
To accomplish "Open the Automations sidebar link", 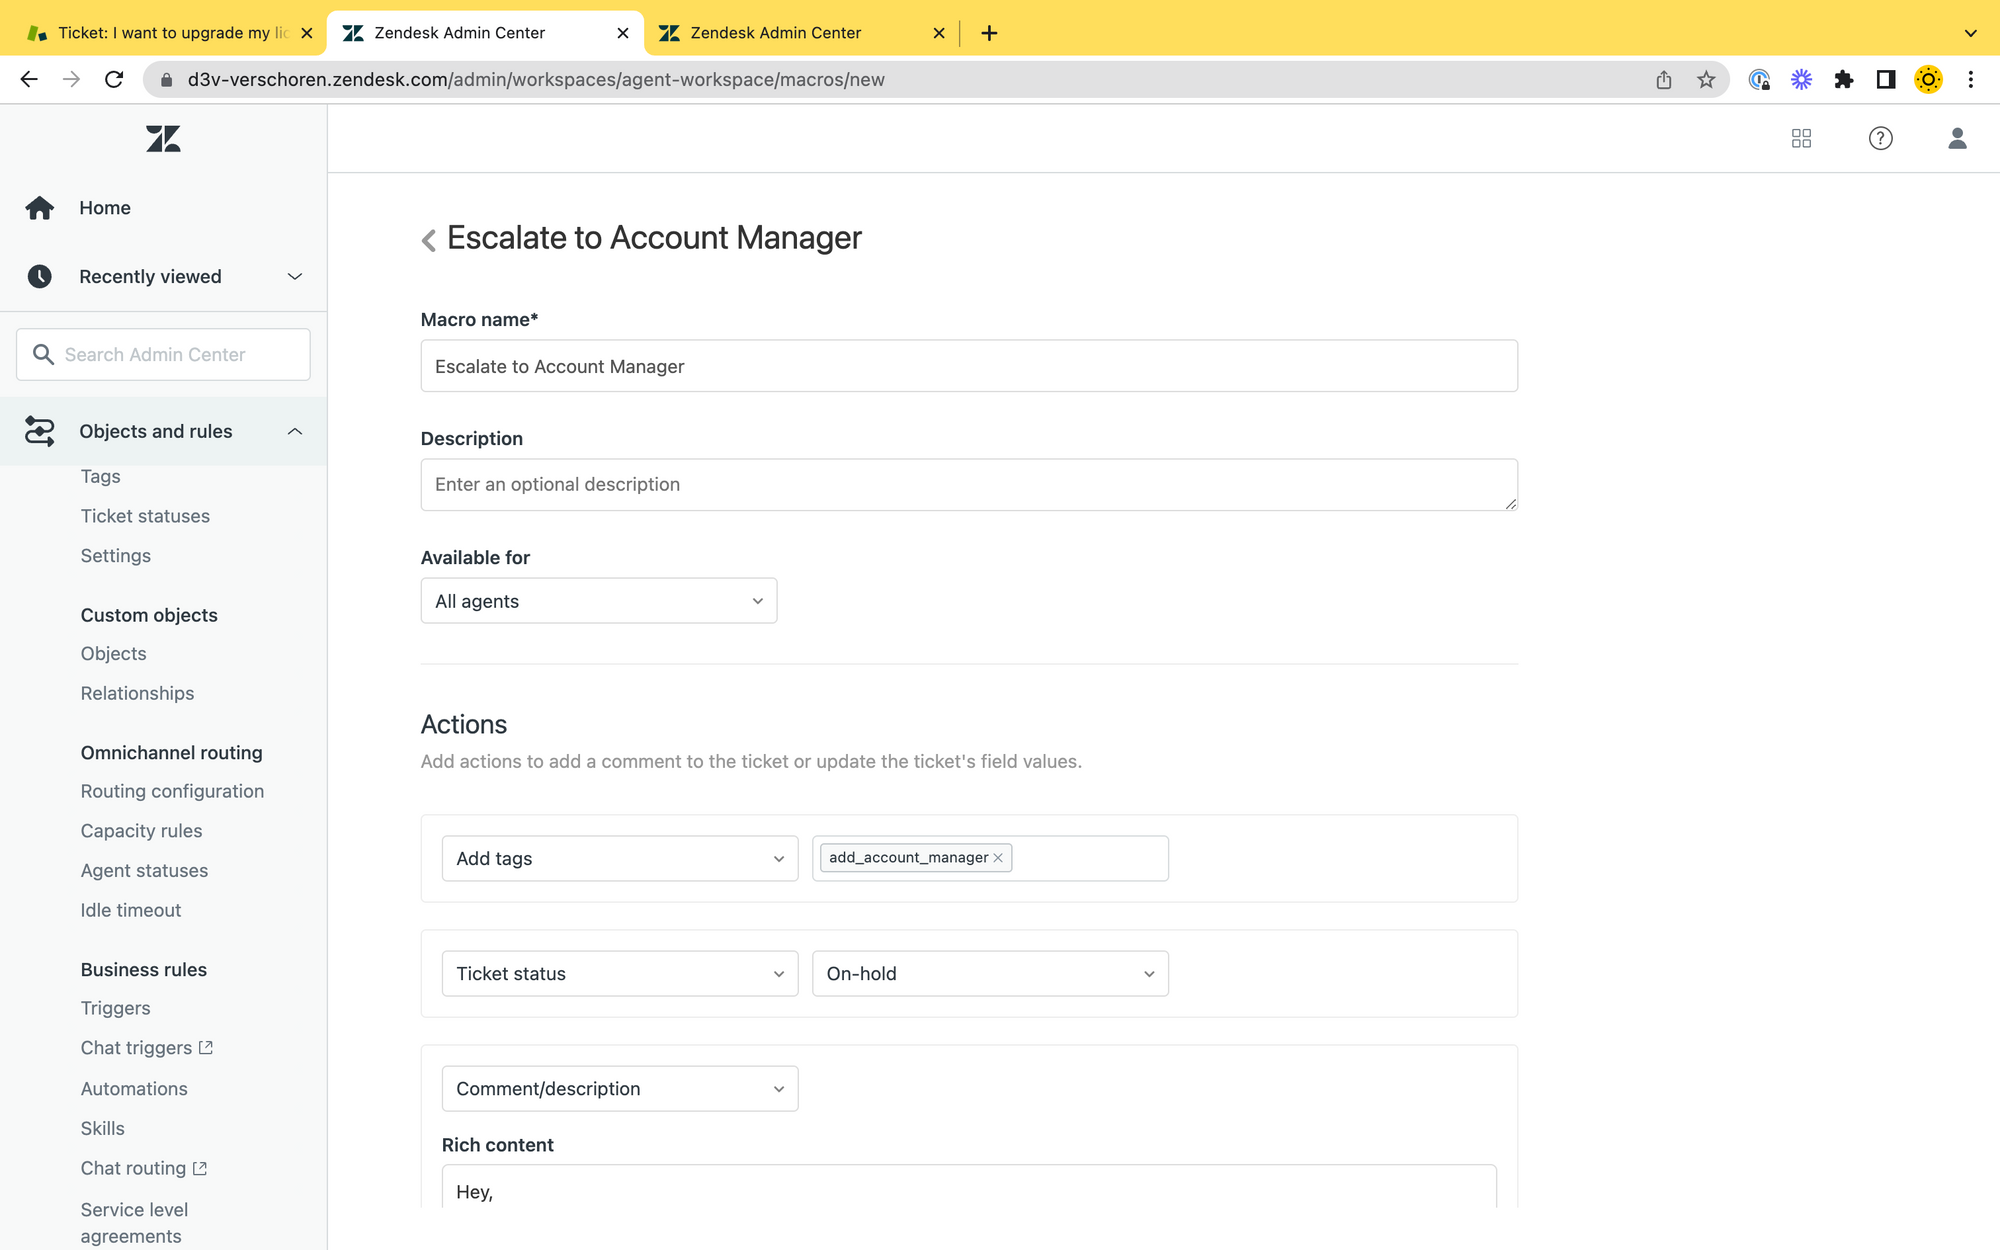I will (134, 1089).
